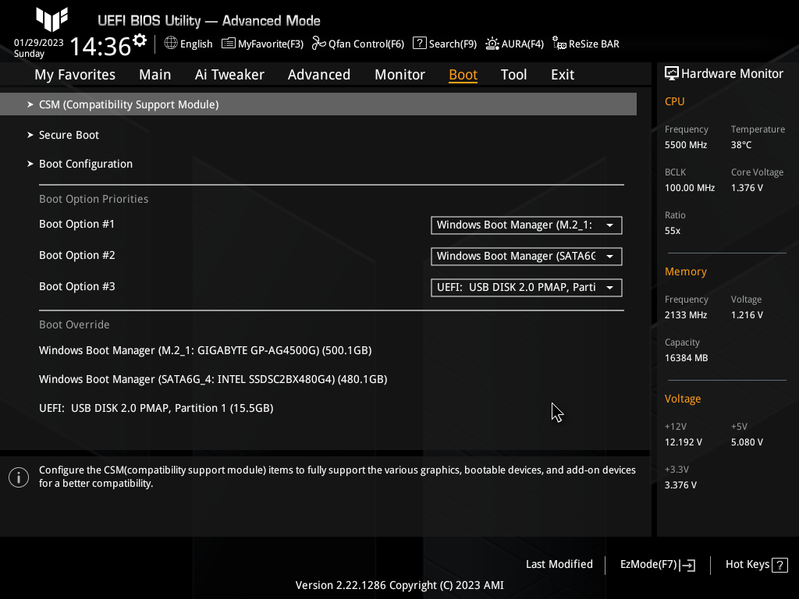Click the Last Modified button
The height and width of the screenshot is (599, 799).
pyautogui.click(x=559, y=565)
